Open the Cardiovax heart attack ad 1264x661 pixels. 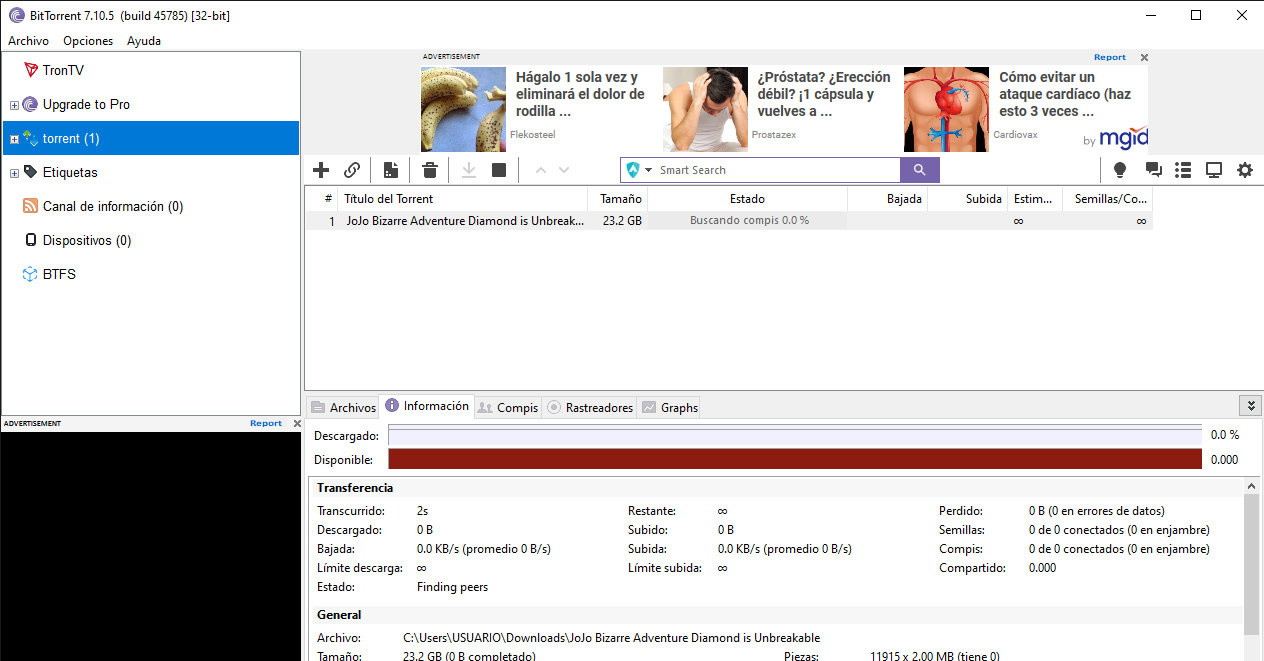[x=1065, y=94]
